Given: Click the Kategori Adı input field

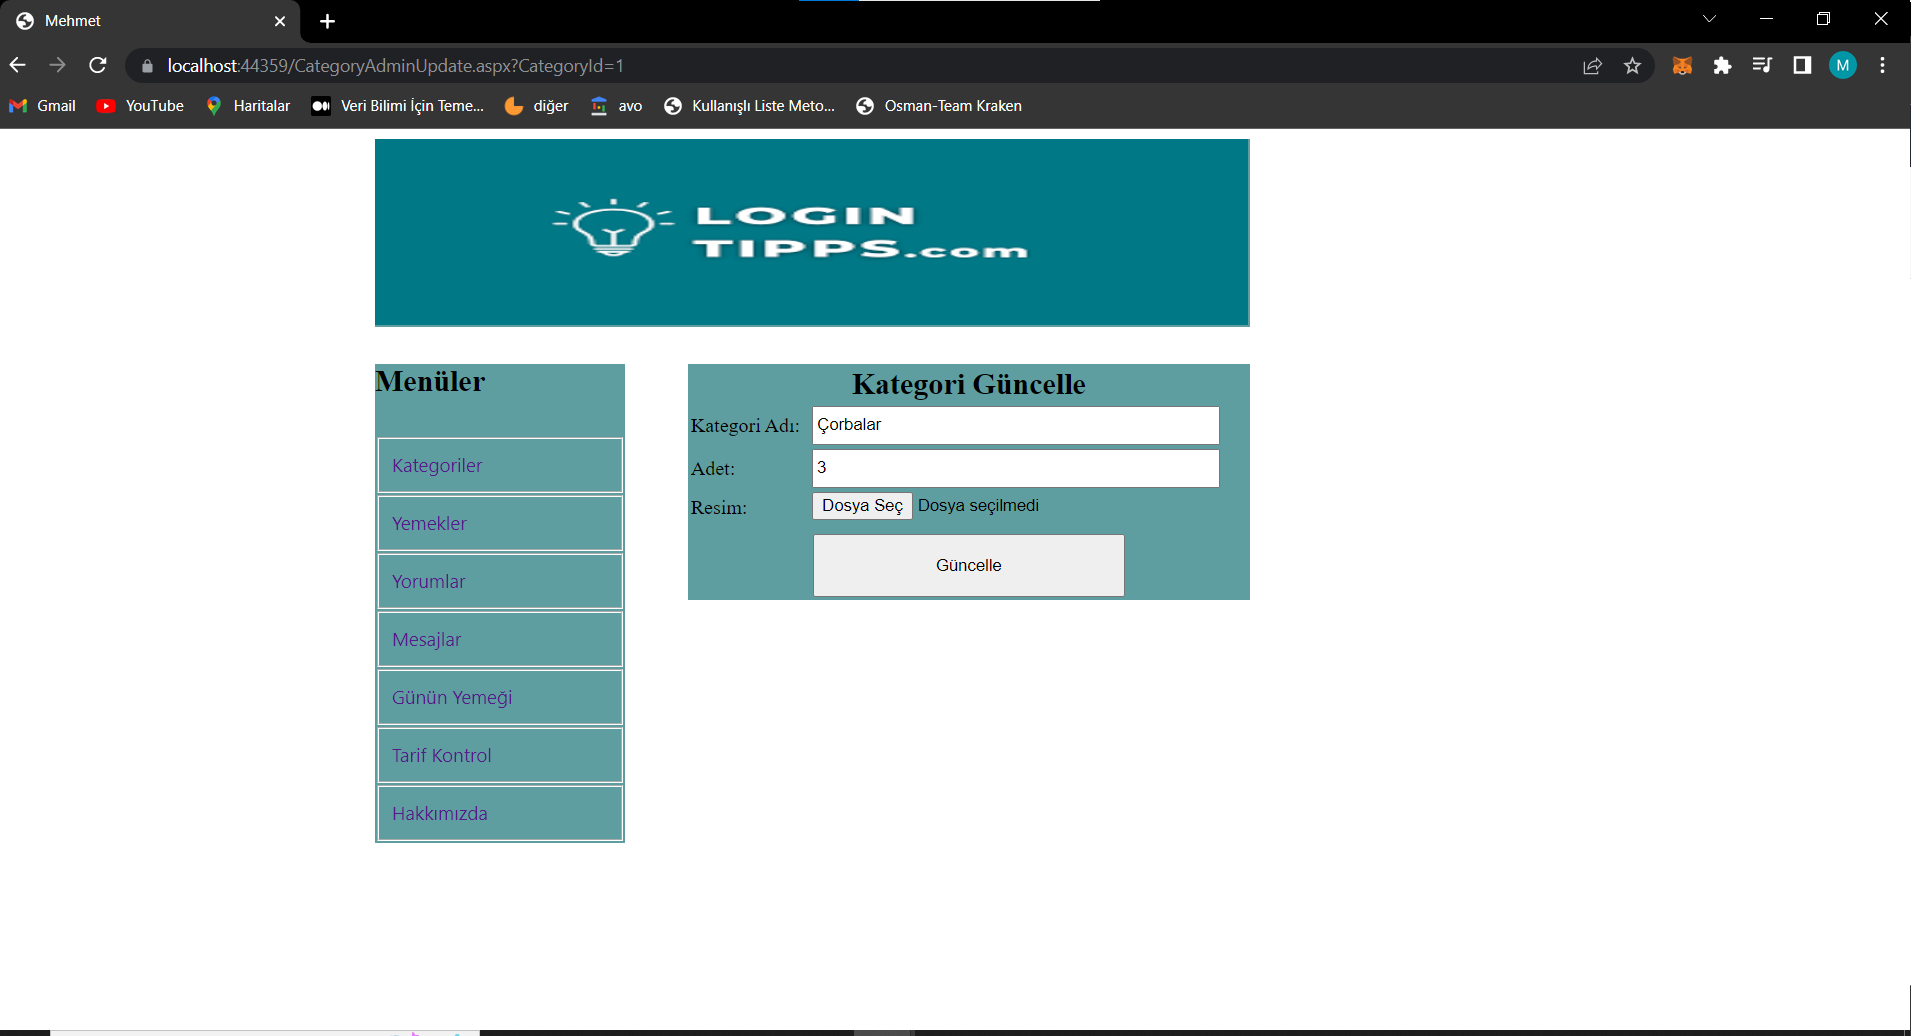Looking at the screenshot, I should click(1016, 425).
